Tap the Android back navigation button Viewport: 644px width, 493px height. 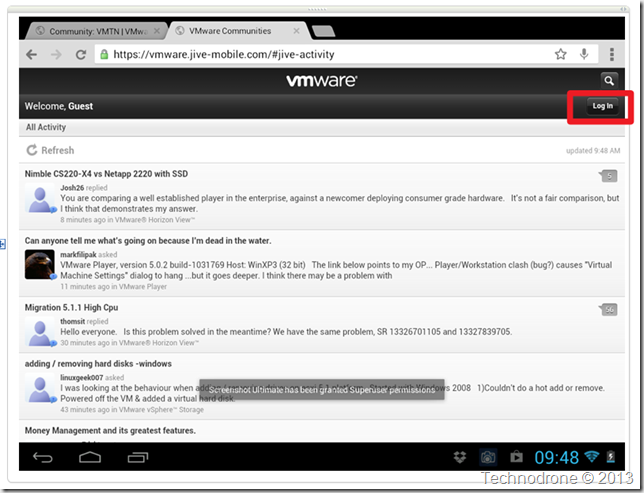(x=43, y=457)
